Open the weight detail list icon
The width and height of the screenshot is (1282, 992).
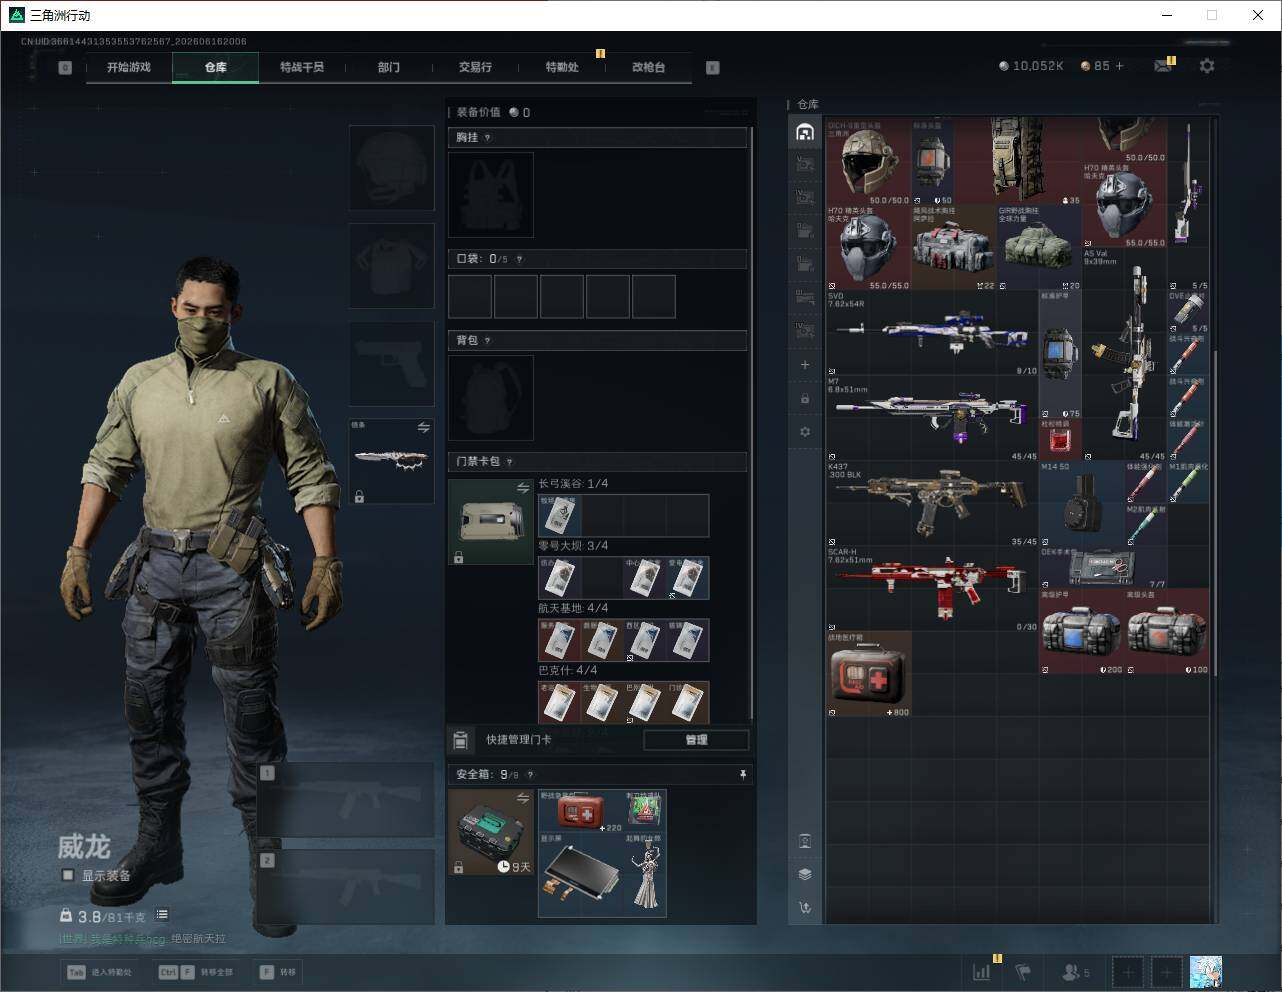coord(162,915)
